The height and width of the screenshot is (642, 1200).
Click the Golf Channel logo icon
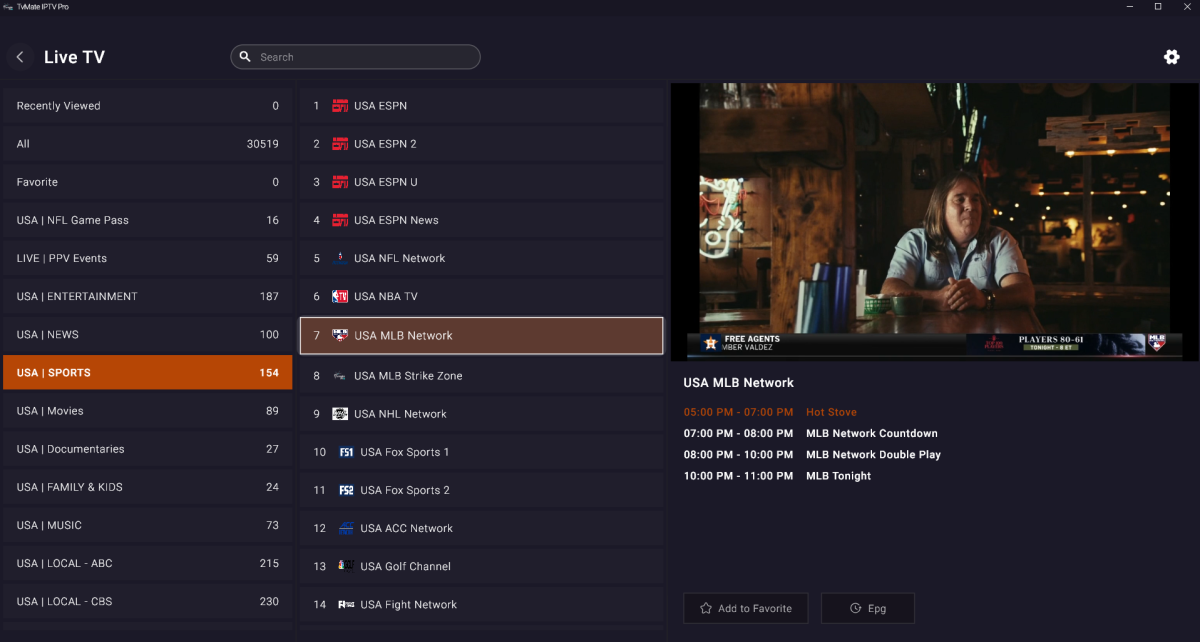click(x=346, y=566)
